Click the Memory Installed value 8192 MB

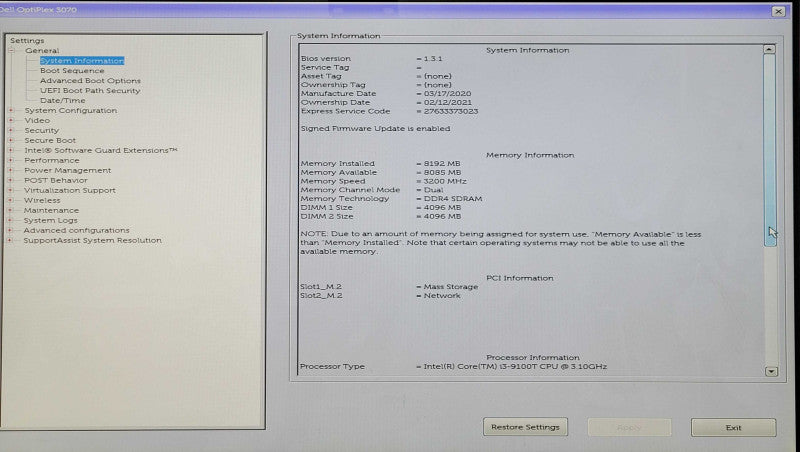tap(442, 164)
